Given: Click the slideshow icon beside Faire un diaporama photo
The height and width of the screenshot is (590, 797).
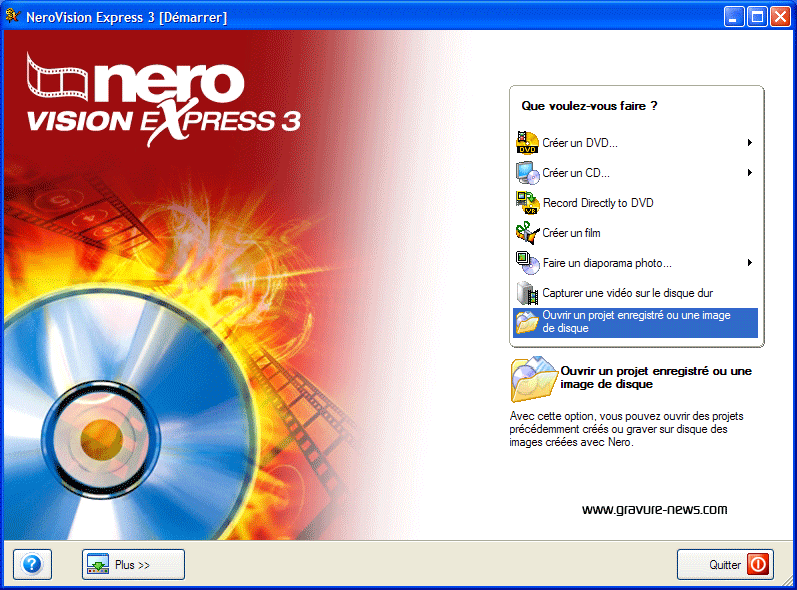Looking at the screenshot, I should tap(527, 263).
